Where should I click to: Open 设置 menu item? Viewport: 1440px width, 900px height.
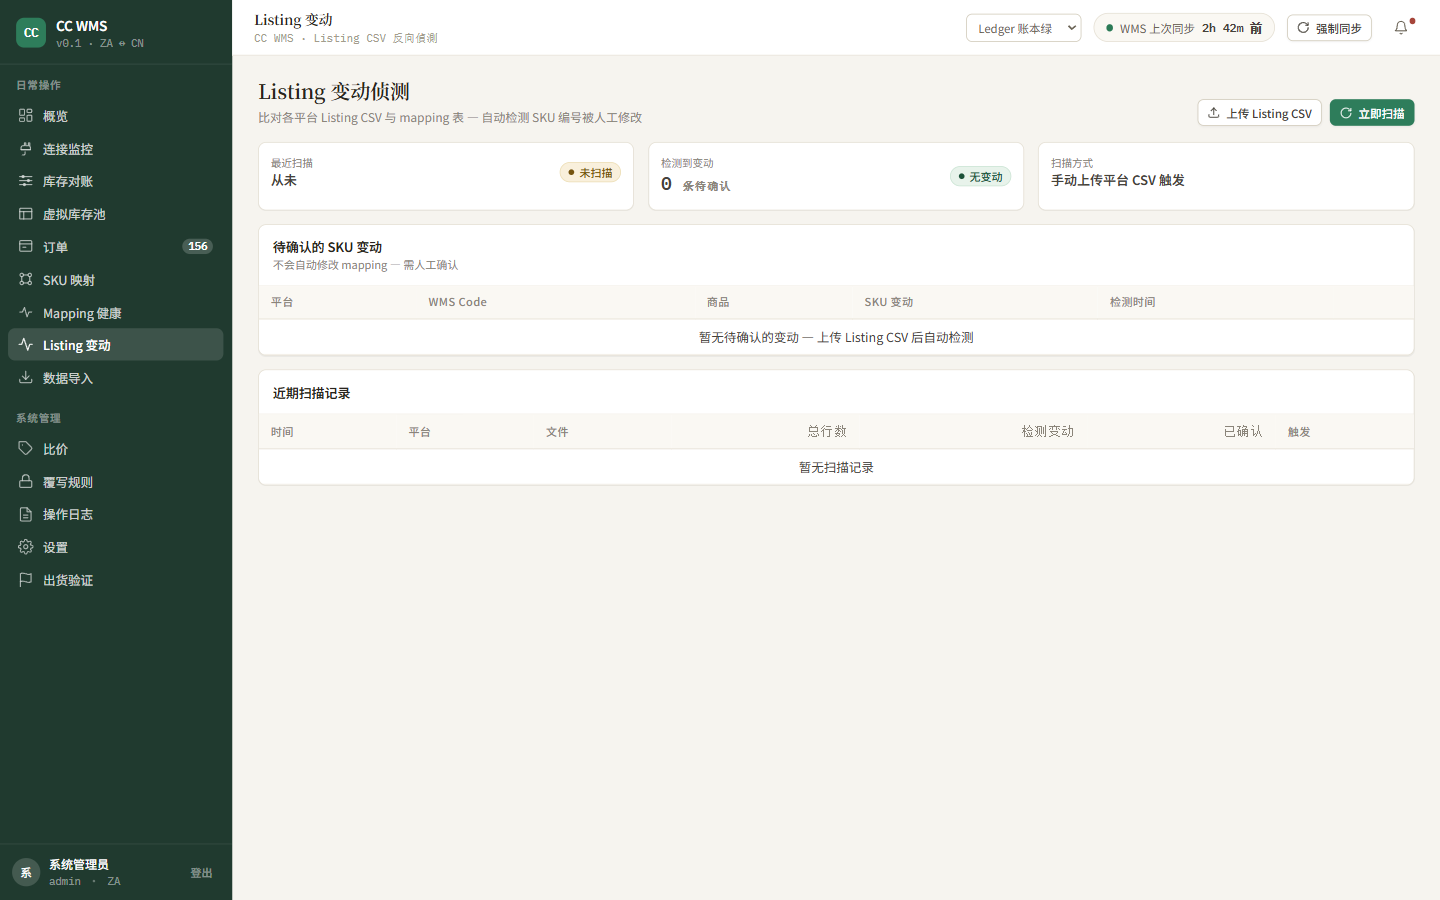[x=116, y=547]
